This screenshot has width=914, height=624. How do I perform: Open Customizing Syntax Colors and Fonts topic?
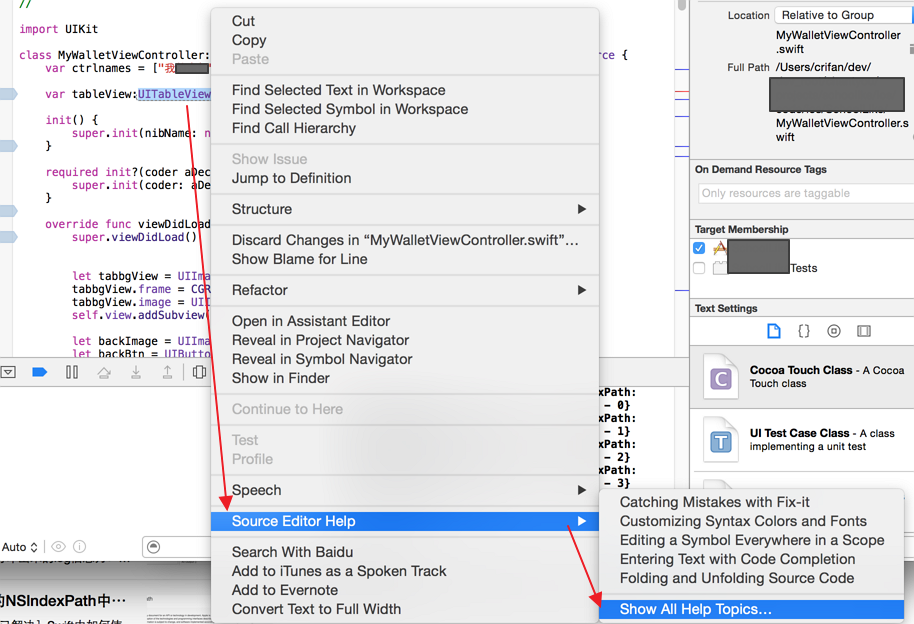coord(751,521)
